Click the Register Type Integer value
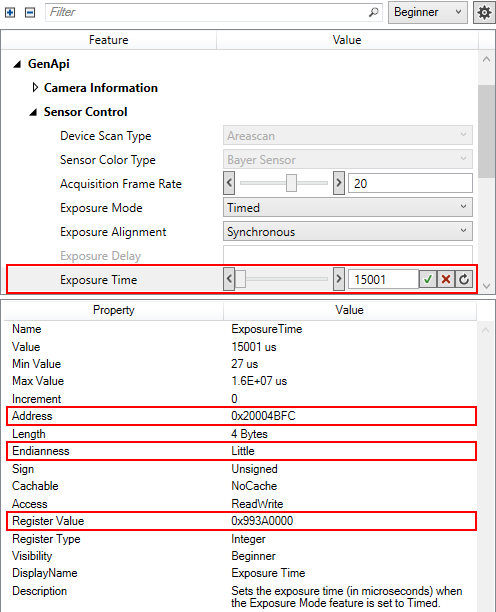Screen dimensions: 496x612 pos(248,539)
